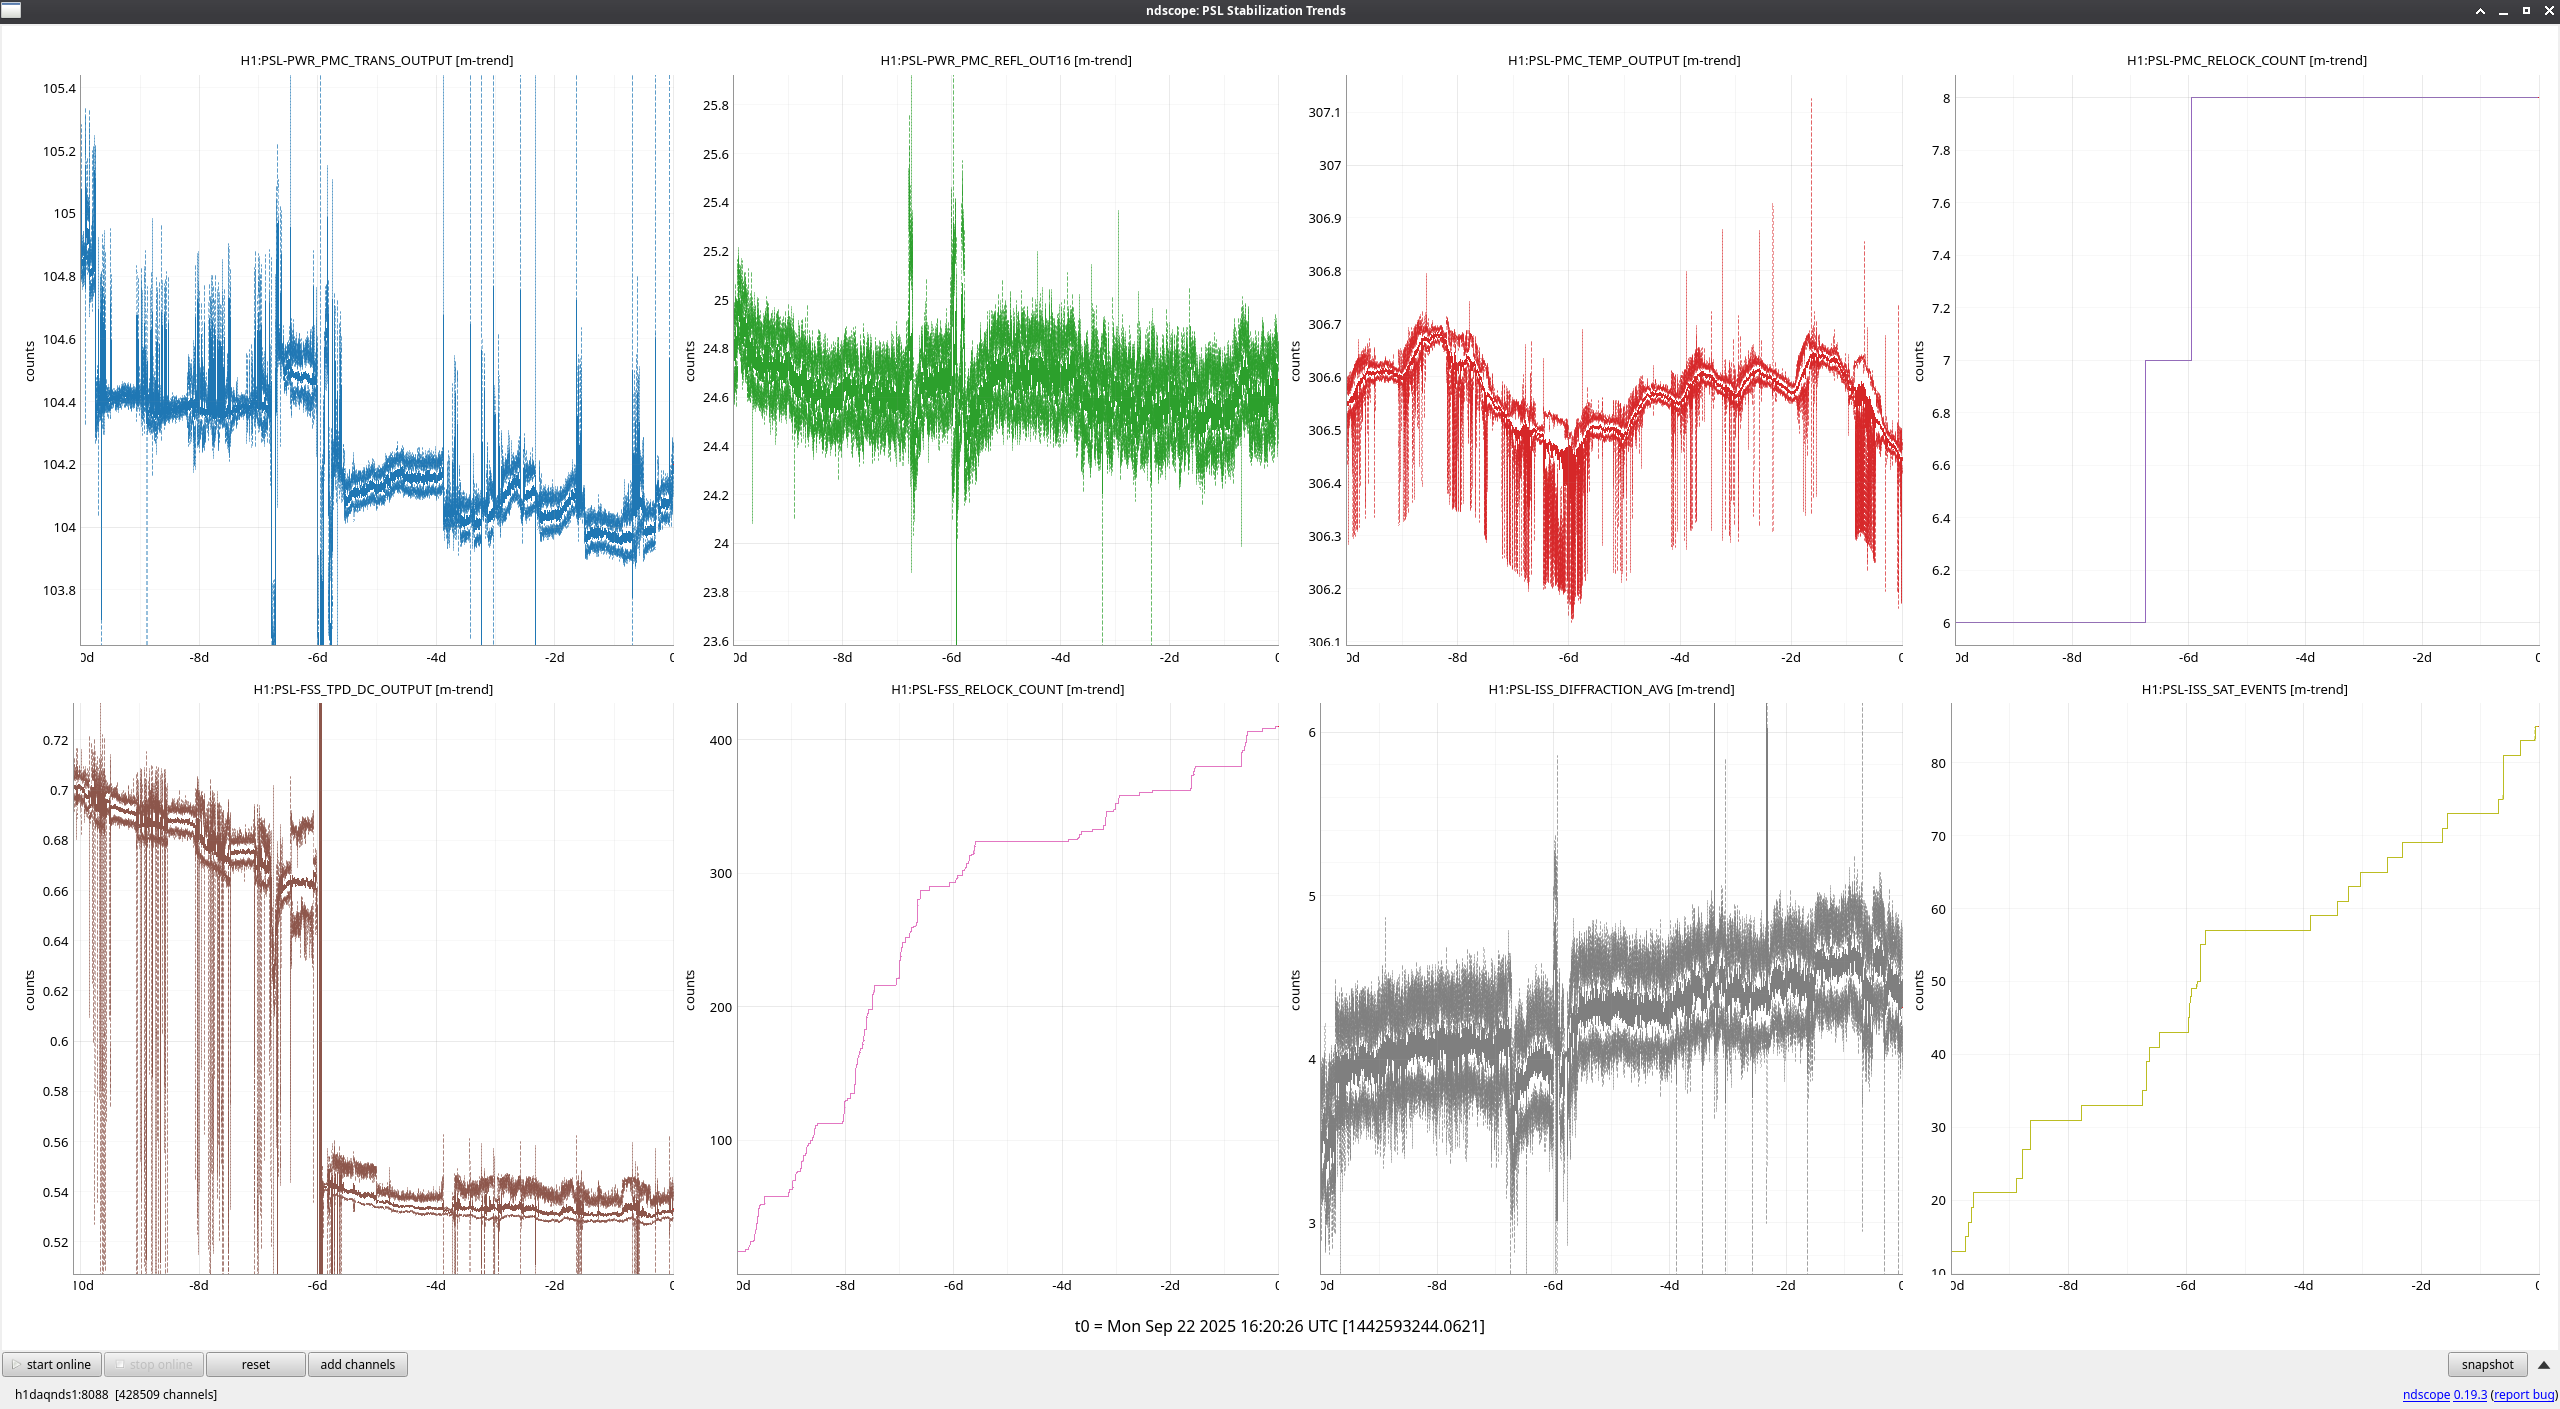This screenshot has height=1409, width=2560.
Task: Close the ndscope window
Action: 2548,11
